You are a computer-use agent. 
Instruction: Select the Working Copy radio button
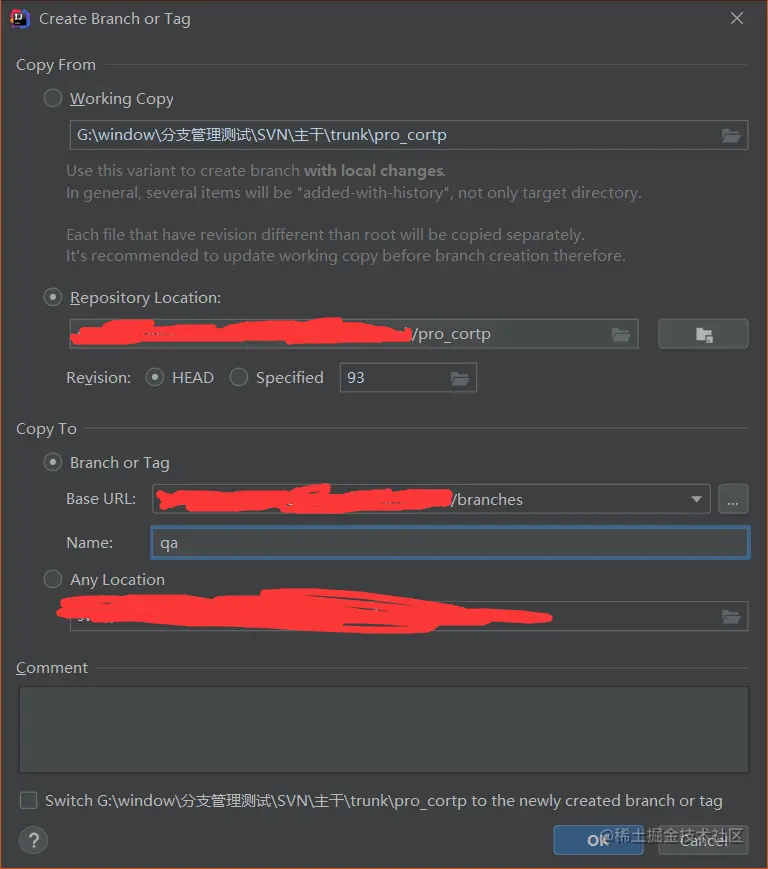[x=53, y=99]
